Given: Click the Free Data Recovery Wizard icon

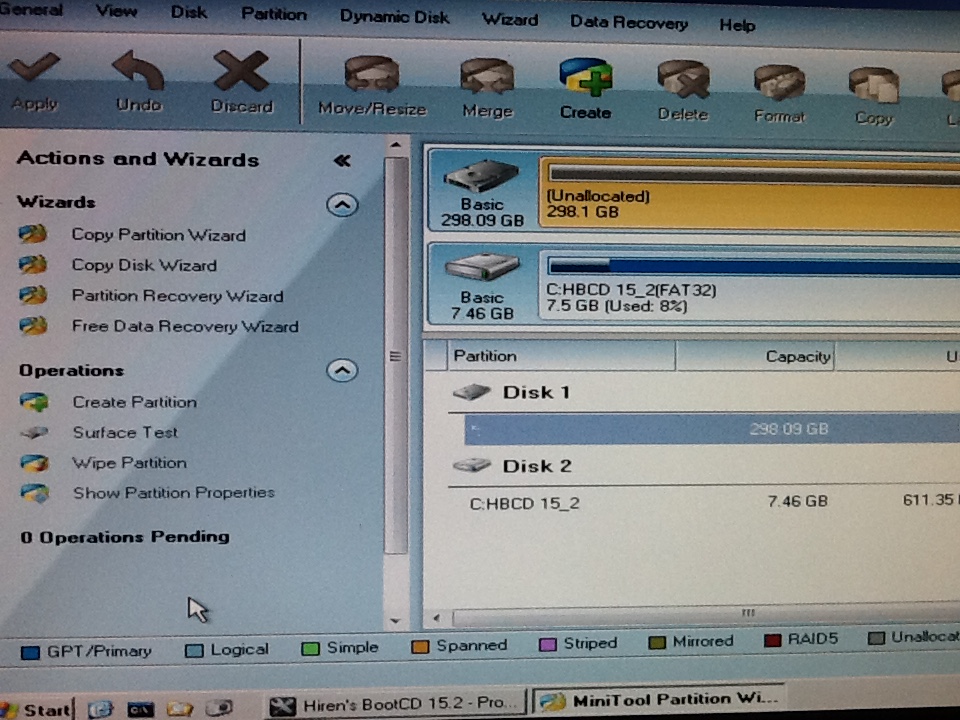Looking at the screenshot, I should point(33,326).
